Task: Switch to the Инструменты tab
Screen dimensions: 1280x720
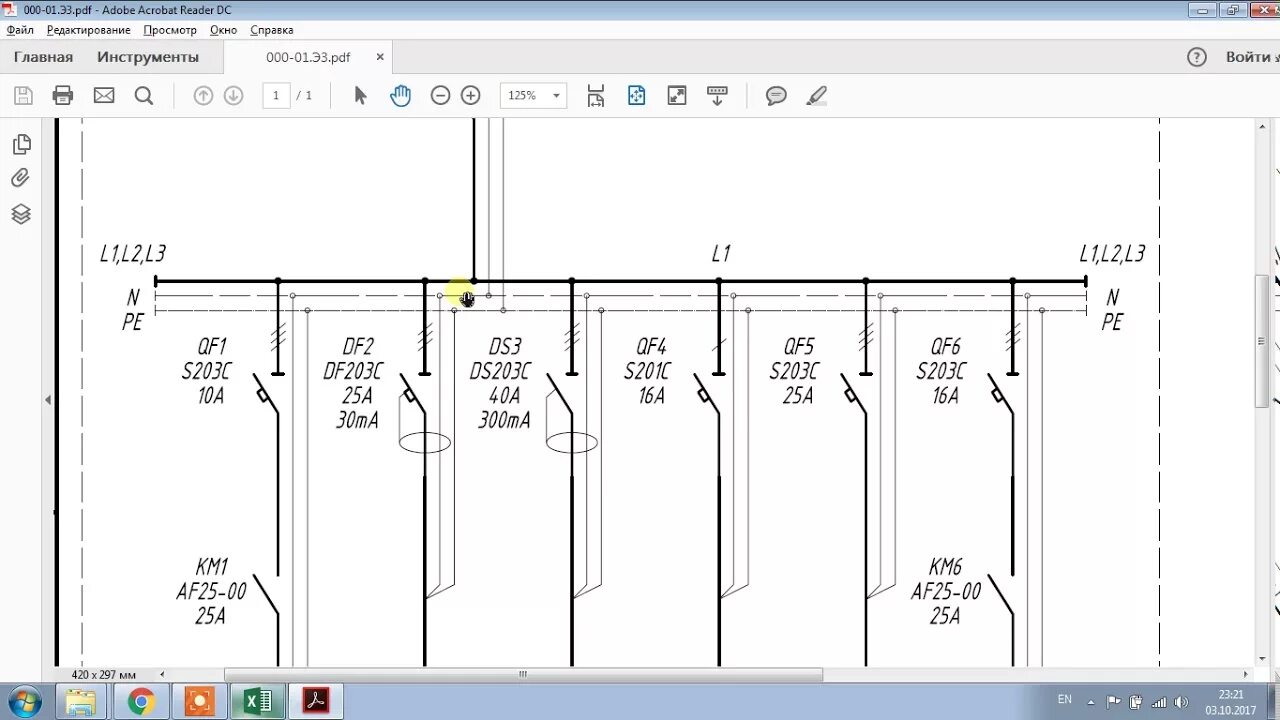Action: pyautogui.click(x=148, y=57)
